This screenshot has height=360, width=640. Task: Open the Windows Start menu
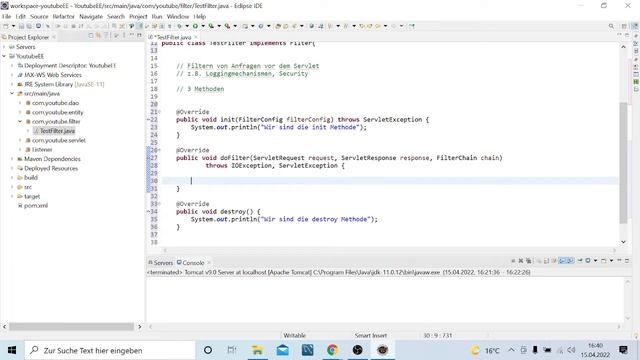tap(12, 350)
